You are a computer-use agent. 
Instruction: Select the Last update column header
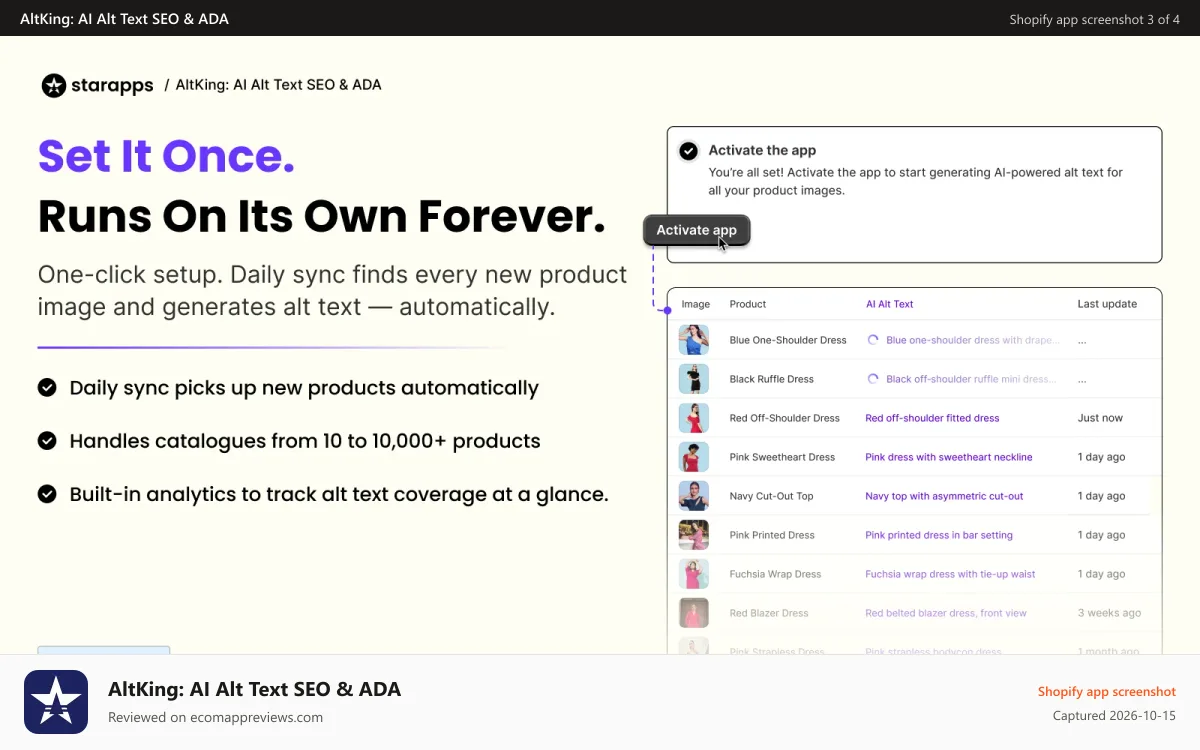[1107, 304]
